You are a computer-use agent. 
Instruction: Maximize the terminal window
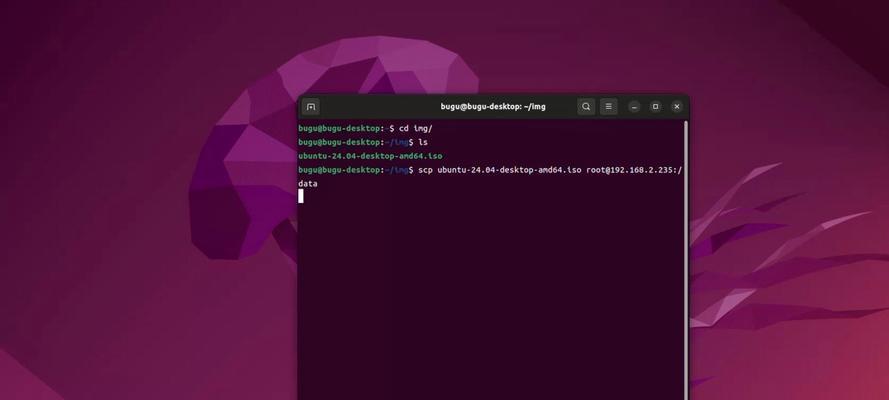coord(655,107)
